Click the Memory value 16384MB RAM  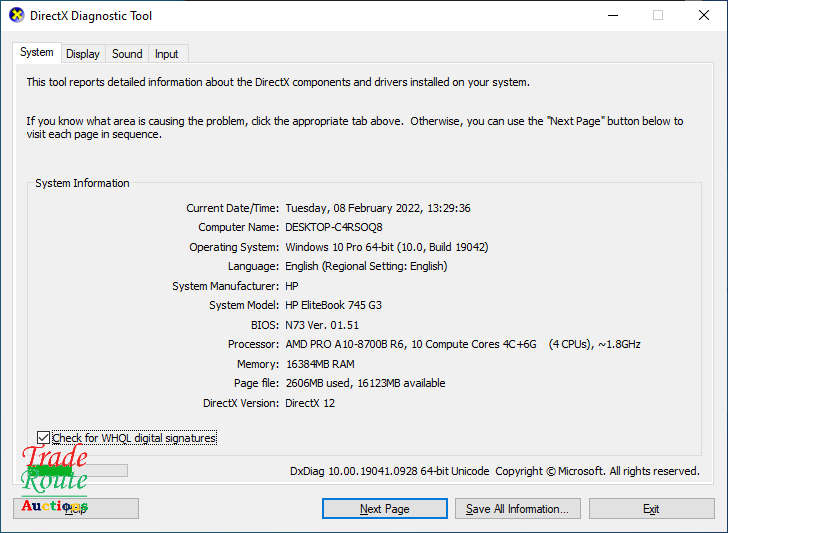(320, 364)
